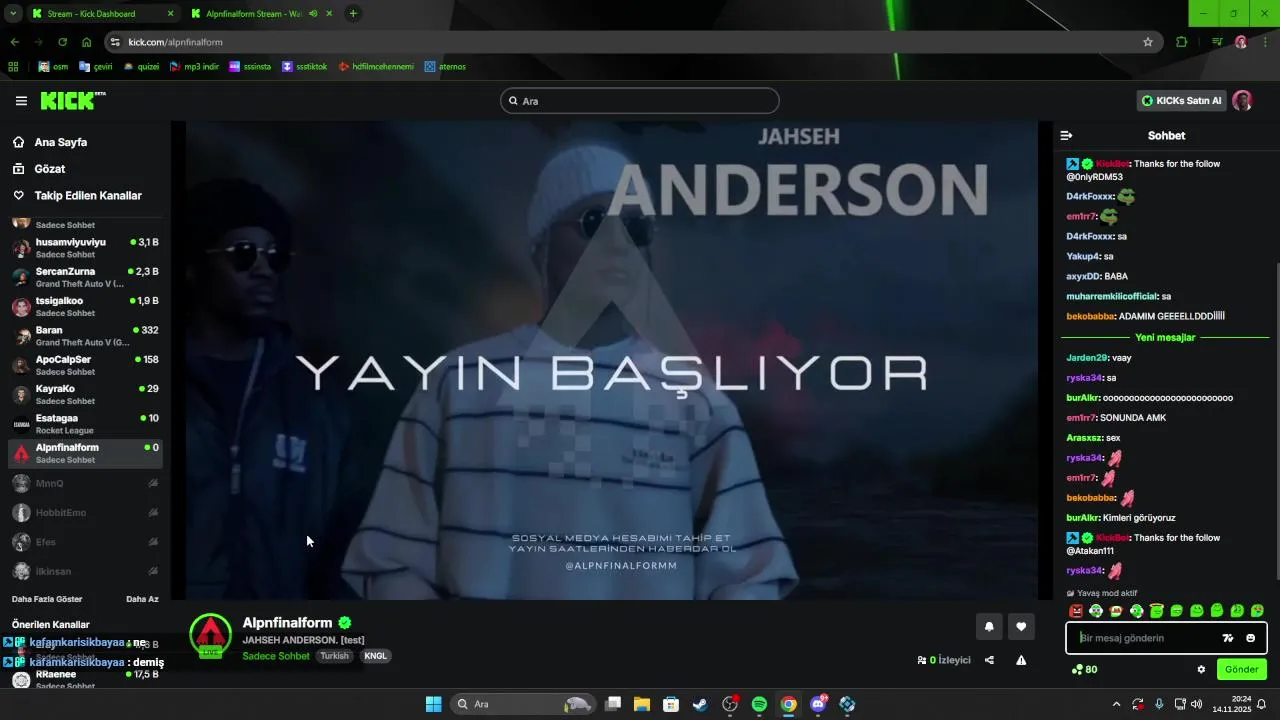The height and width of the screenshot is (720, 1280).
Task: Click the heart follow icon
Action: click(x=1021, y=627)
